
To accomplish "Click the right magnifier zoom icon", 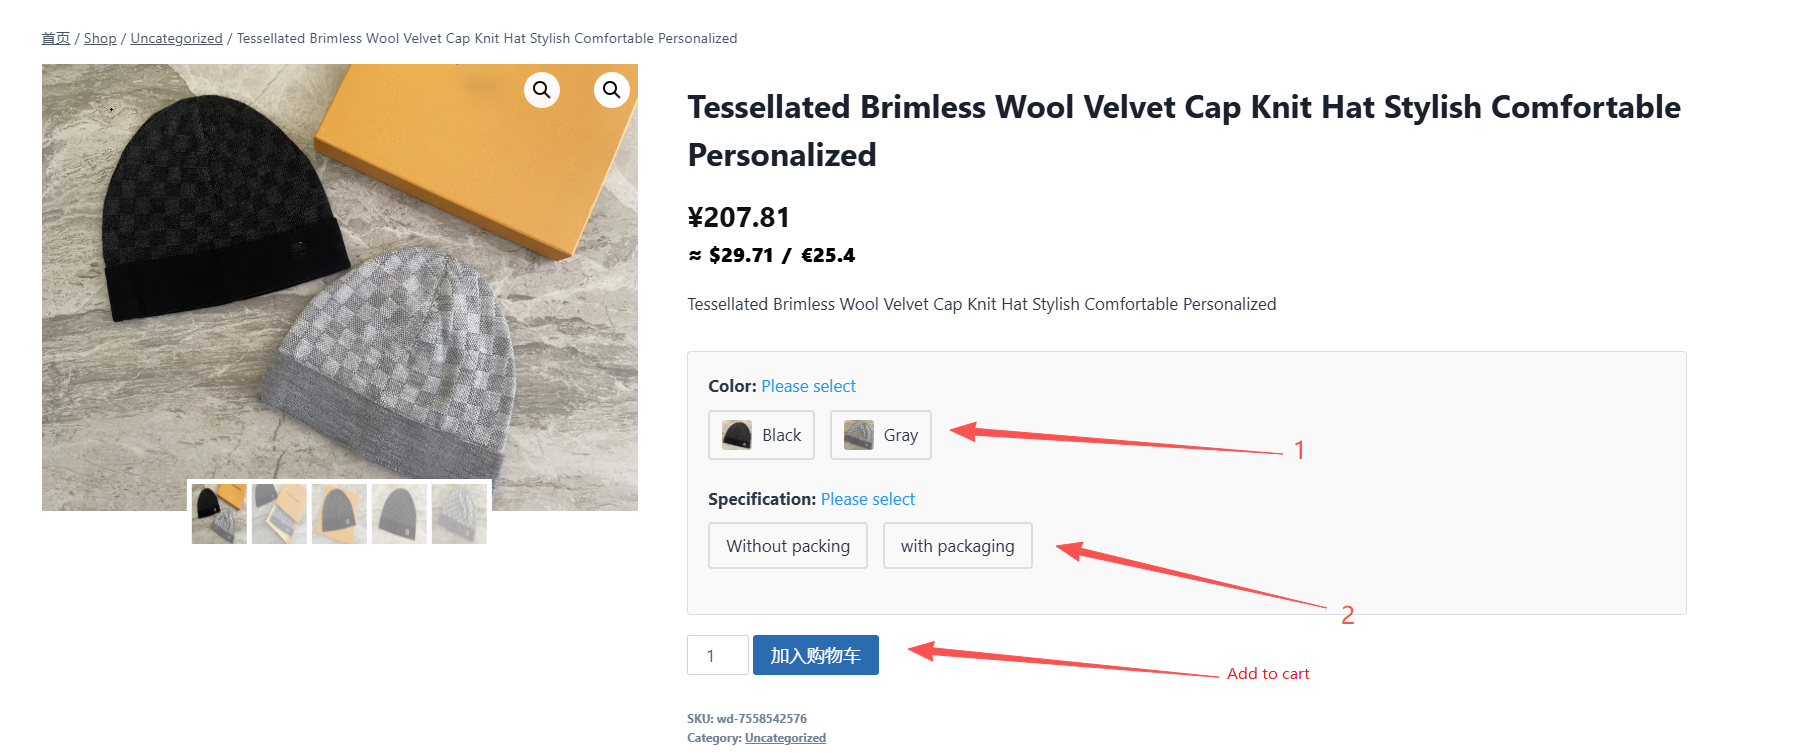I will 611,90.
